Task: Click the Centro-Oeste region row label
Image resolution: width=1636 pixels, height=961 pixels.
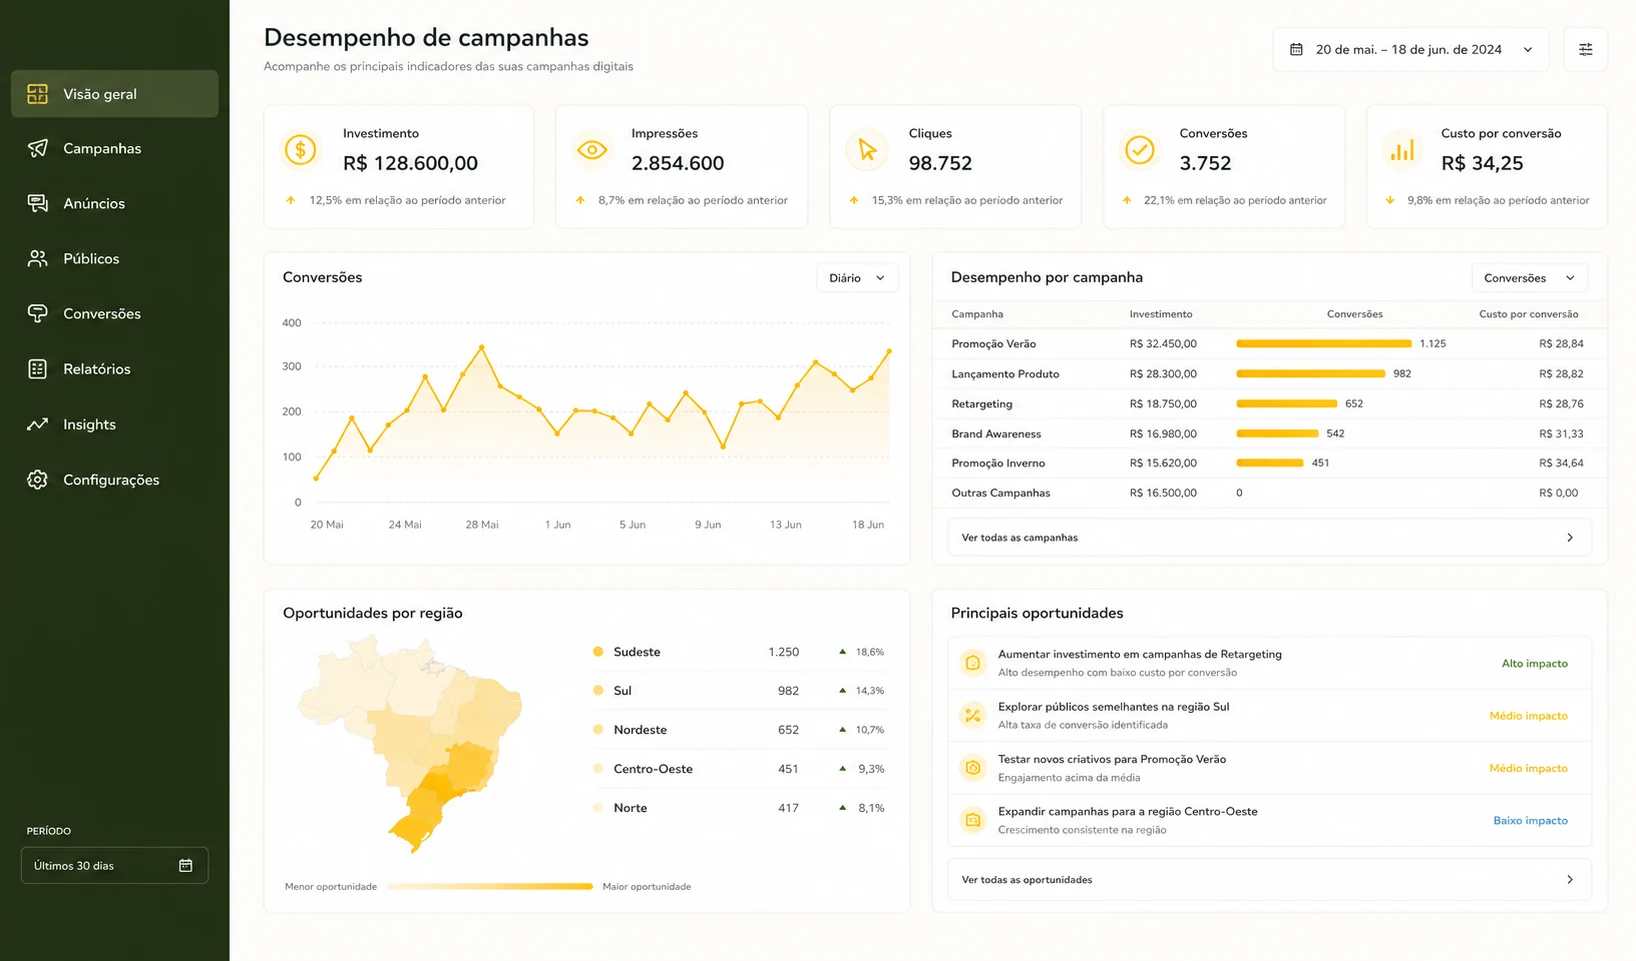Action: click(653, 769)
